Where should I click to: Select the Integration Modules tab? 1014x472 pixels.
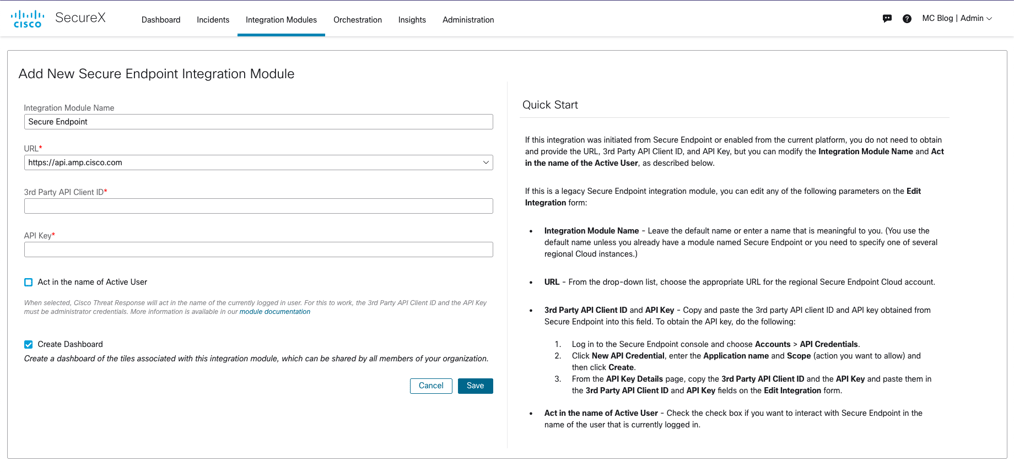pos(281,20)
